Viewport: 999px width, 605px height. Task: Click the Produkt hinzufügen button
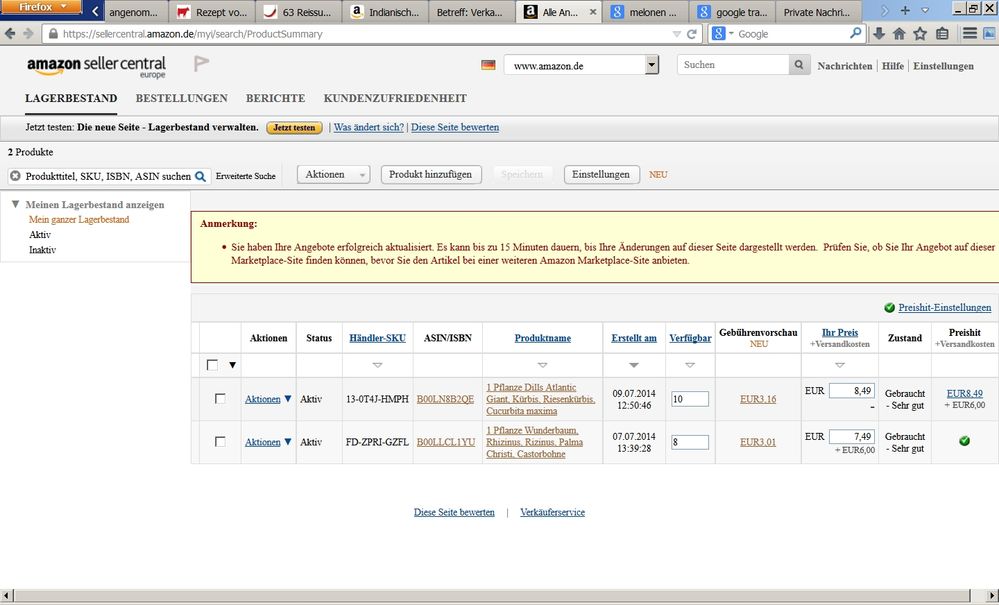point(430,174)
